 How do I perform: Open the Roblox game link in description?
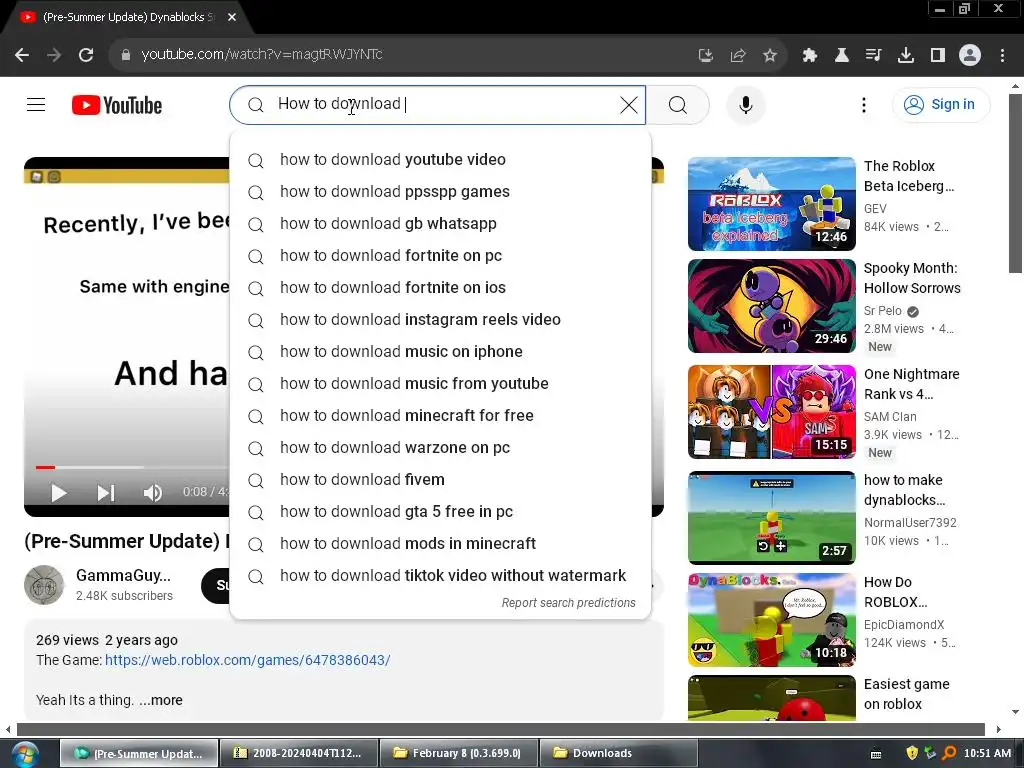(248, 660)
